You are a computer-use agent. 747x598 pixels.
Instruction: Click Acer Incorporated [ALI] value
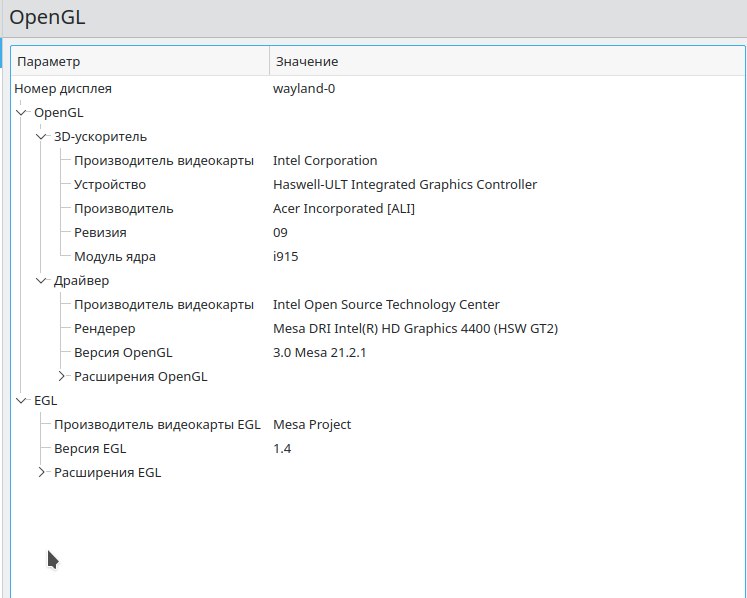(x=343, y=209)
